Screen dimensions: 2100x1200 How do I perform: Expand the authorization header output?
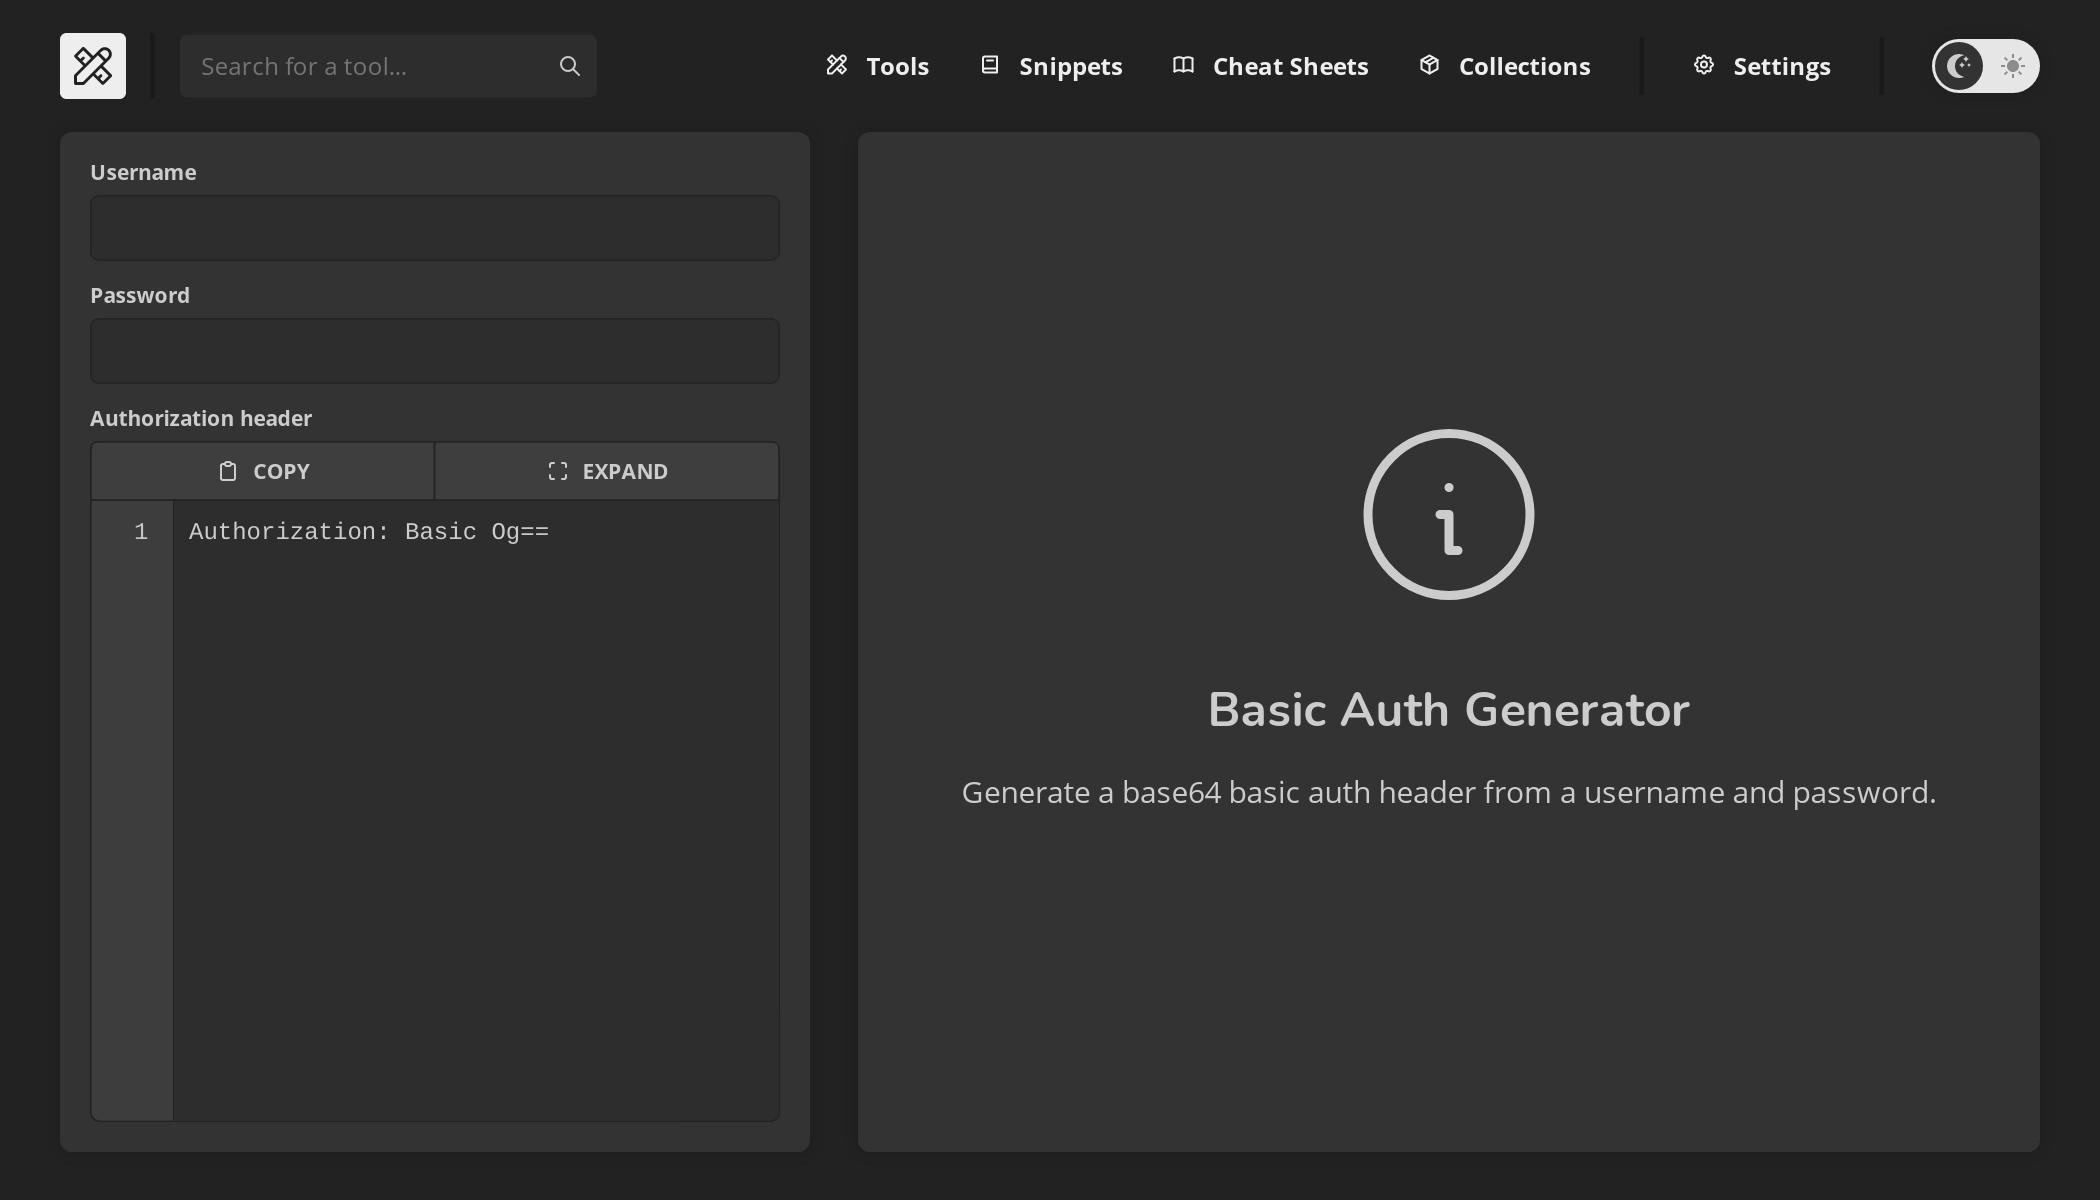607,471
